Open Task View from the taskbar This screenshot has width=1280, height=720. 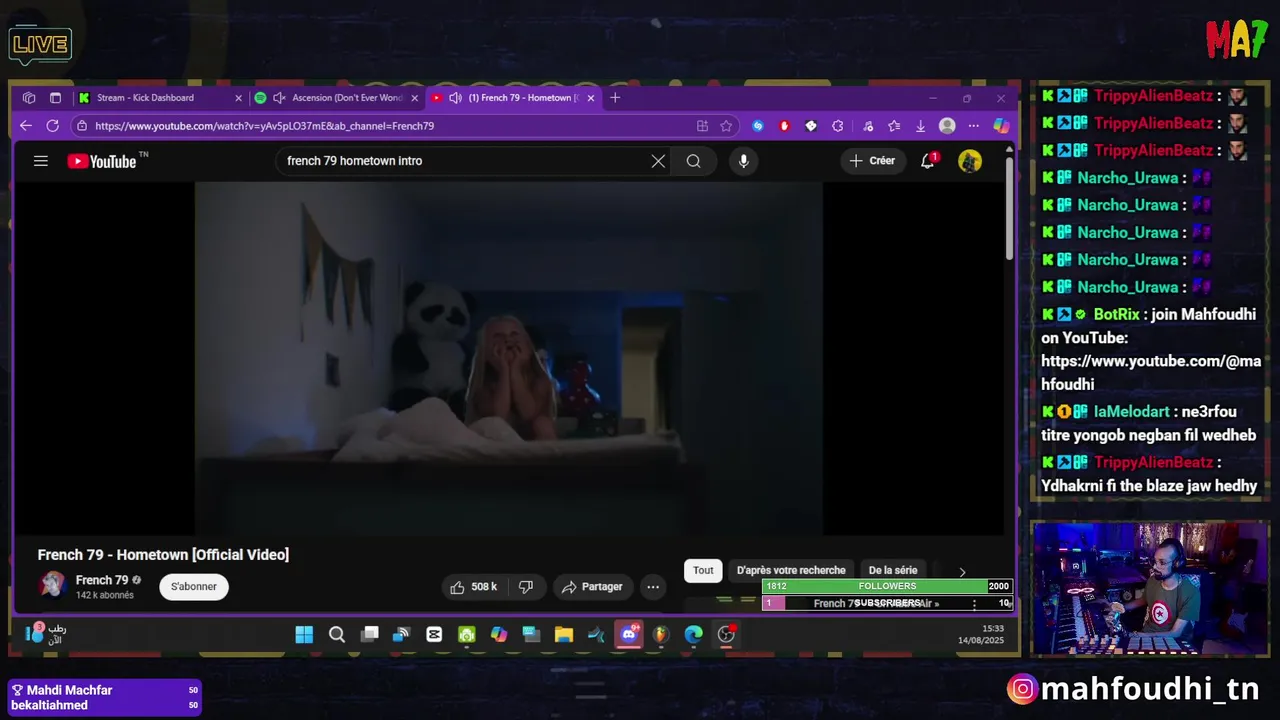pyautogui.click(x=369, y=634)
